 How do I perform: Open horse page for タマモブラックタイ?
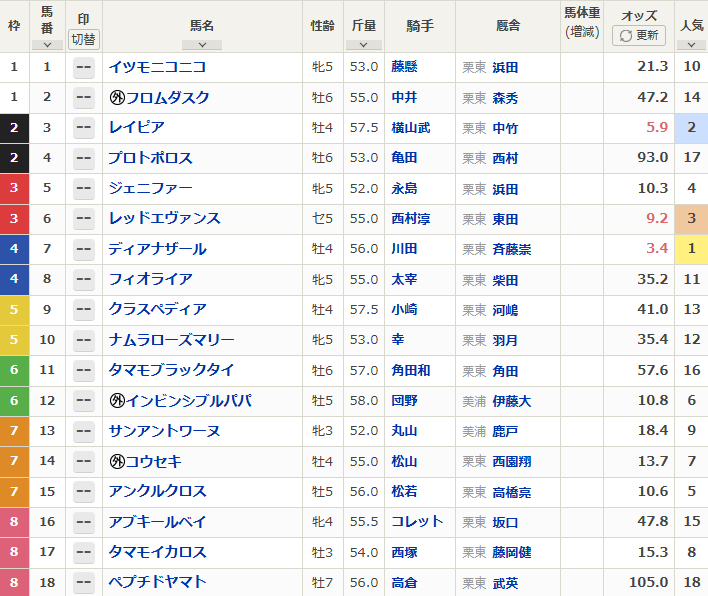172,370
